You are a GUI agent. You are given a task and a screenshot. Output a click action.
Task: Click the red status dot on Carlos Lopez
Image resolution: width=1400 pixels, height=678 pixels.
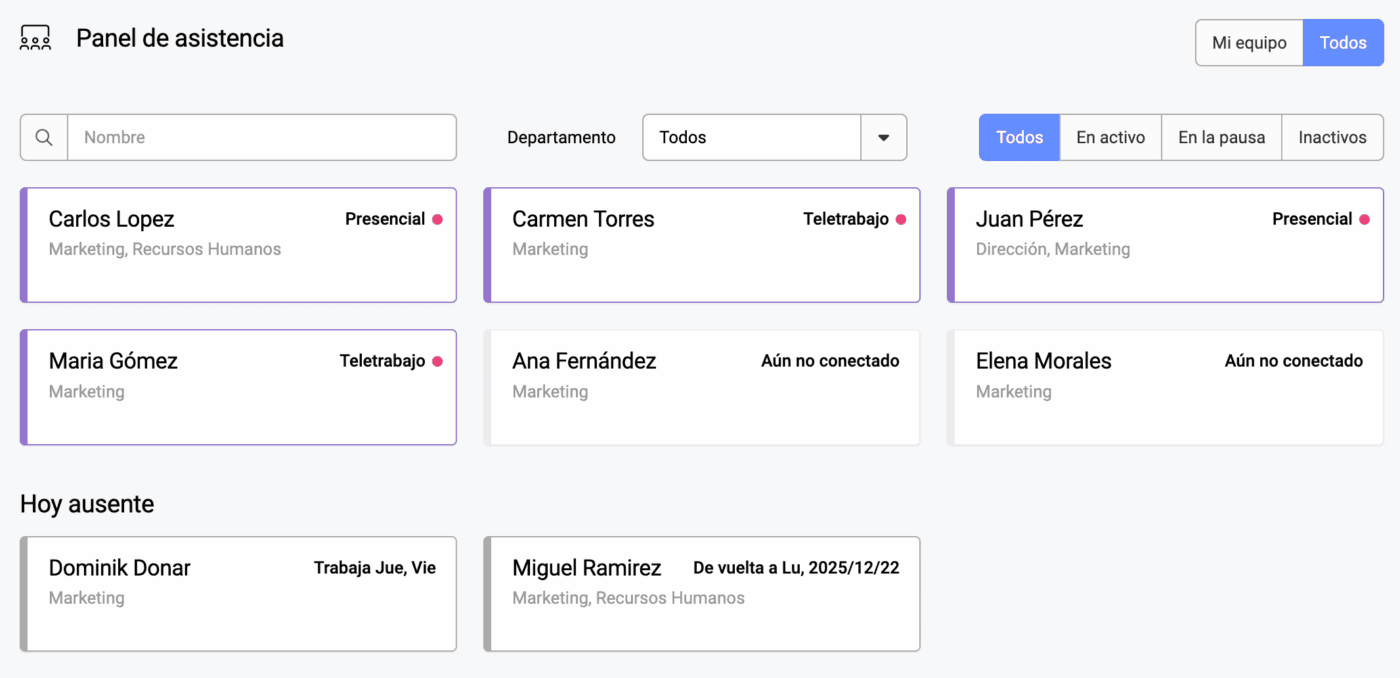coord(437,219)
